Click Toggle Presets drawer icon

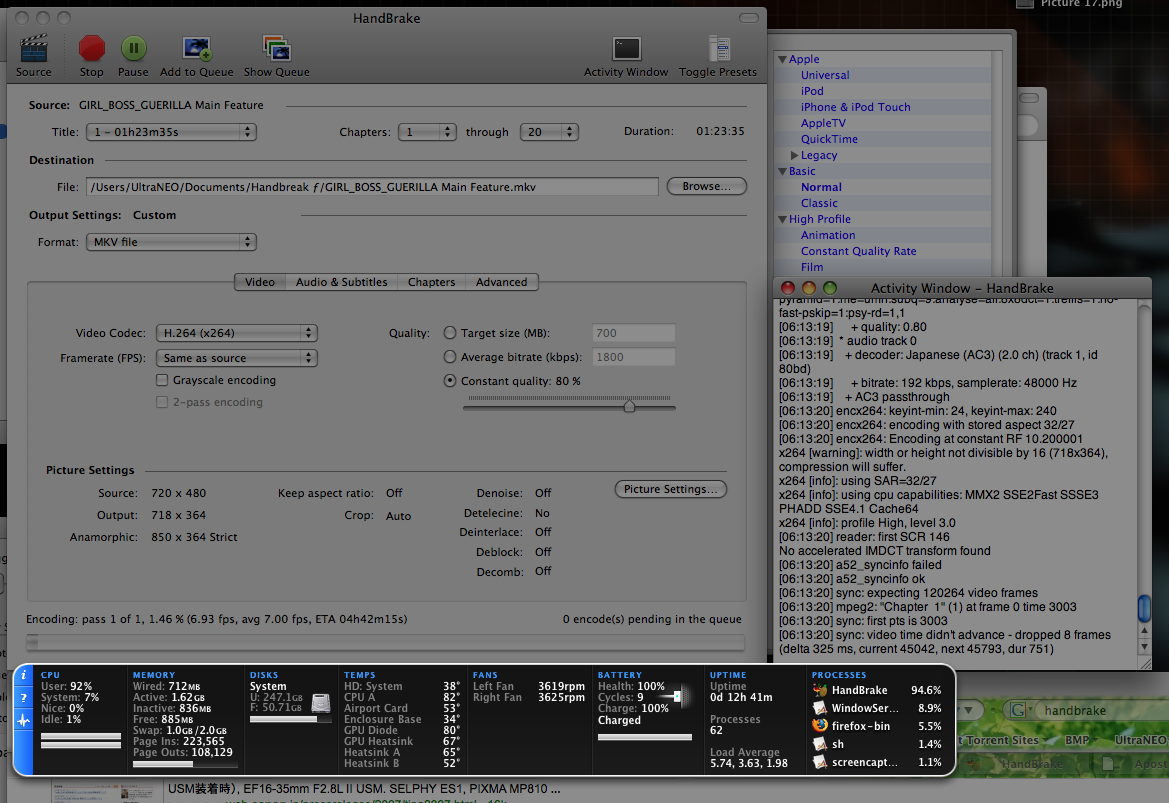pos(718,49)
